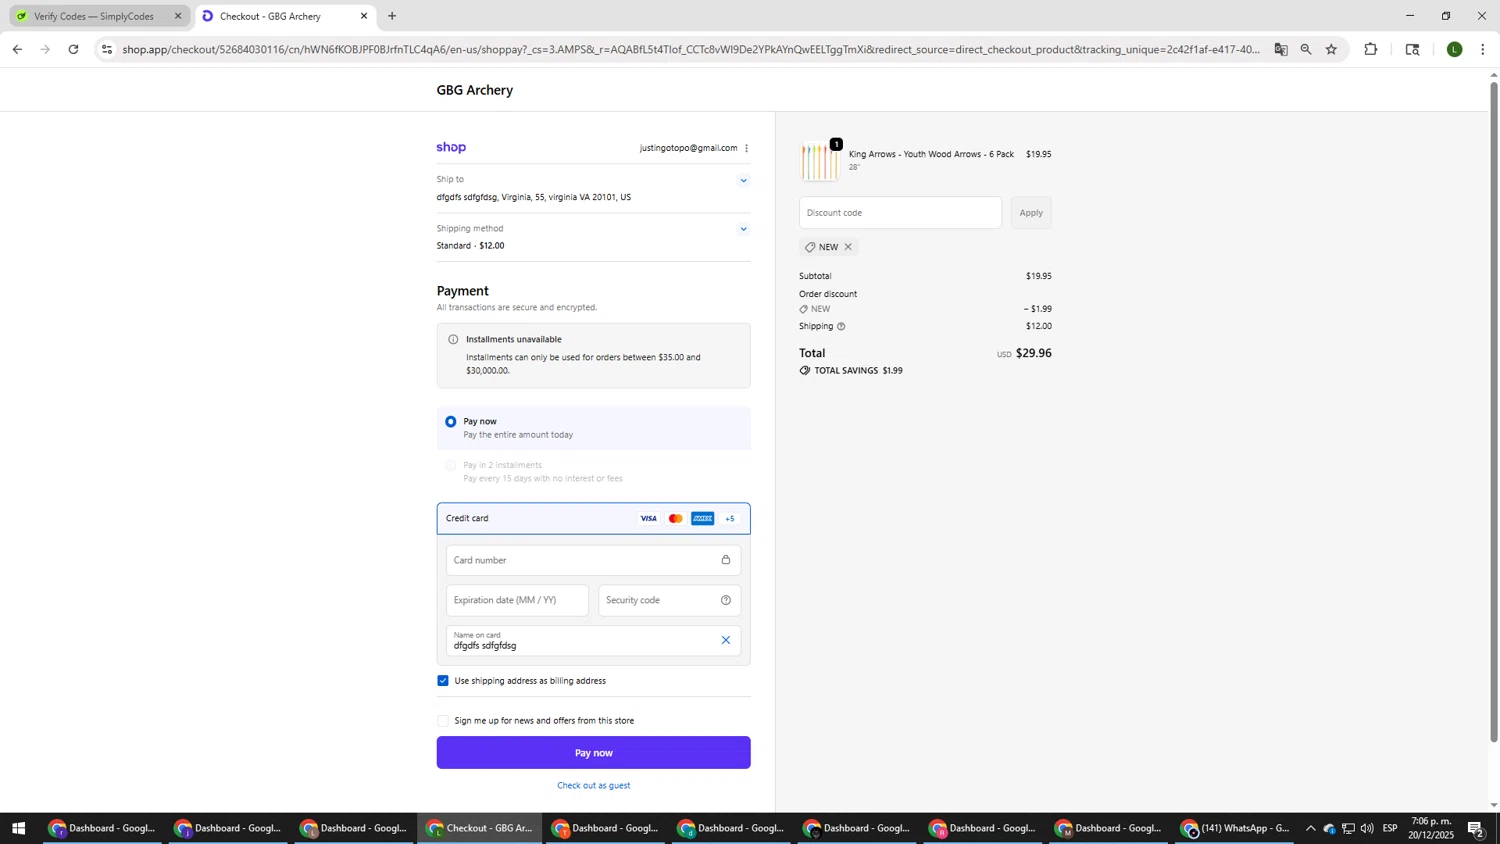Click the Discount code input field

[x=900, y=213]
